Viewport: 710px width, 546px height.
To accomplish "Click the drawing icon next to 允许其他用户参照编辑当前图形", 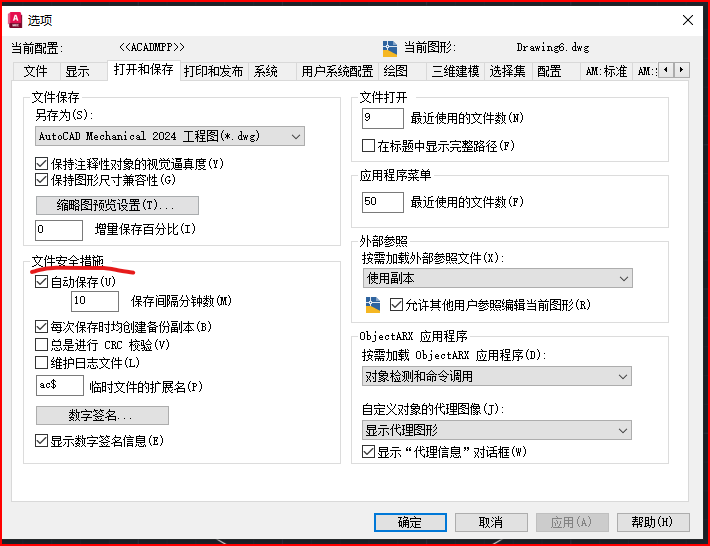I will 373,305.
